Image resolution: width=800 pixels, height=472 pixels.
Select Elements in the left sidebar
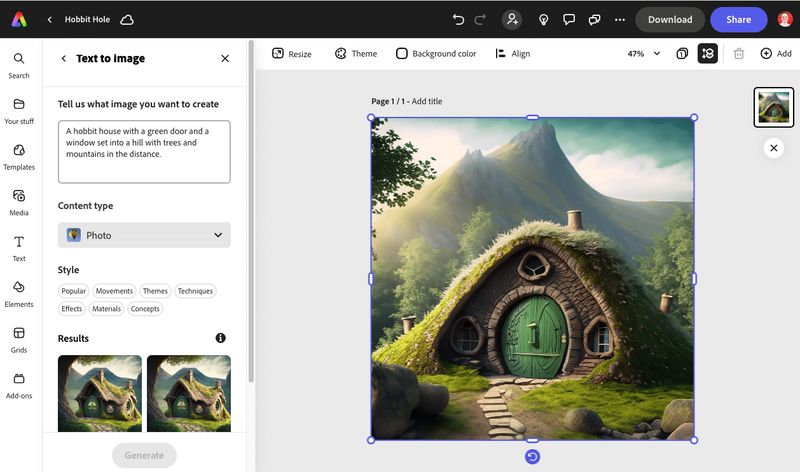click(19, 294)
